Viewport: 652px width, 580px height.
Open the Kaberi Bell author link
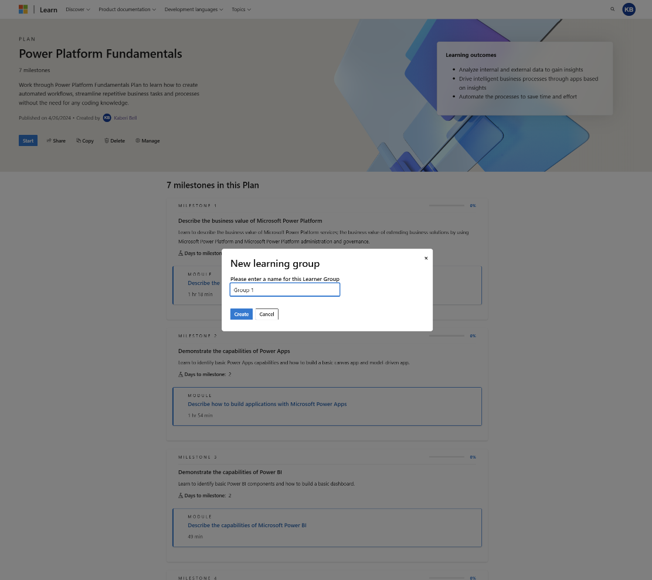[x=125, y=118]
